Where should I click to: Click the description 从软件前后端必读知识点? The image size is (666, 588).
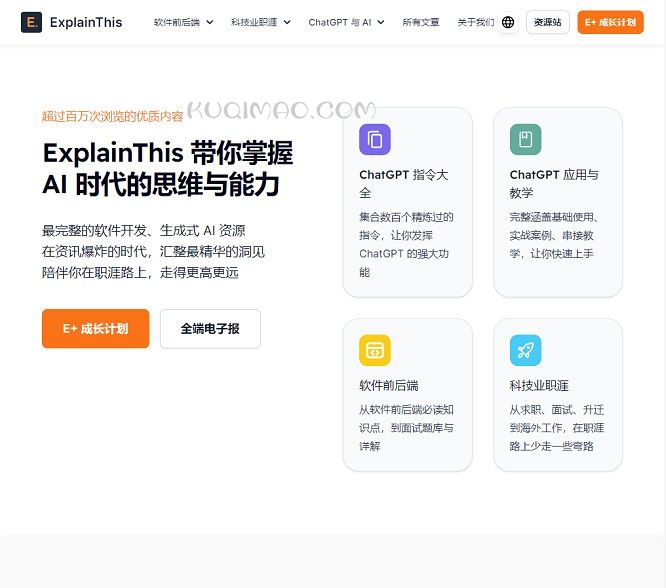406,428
